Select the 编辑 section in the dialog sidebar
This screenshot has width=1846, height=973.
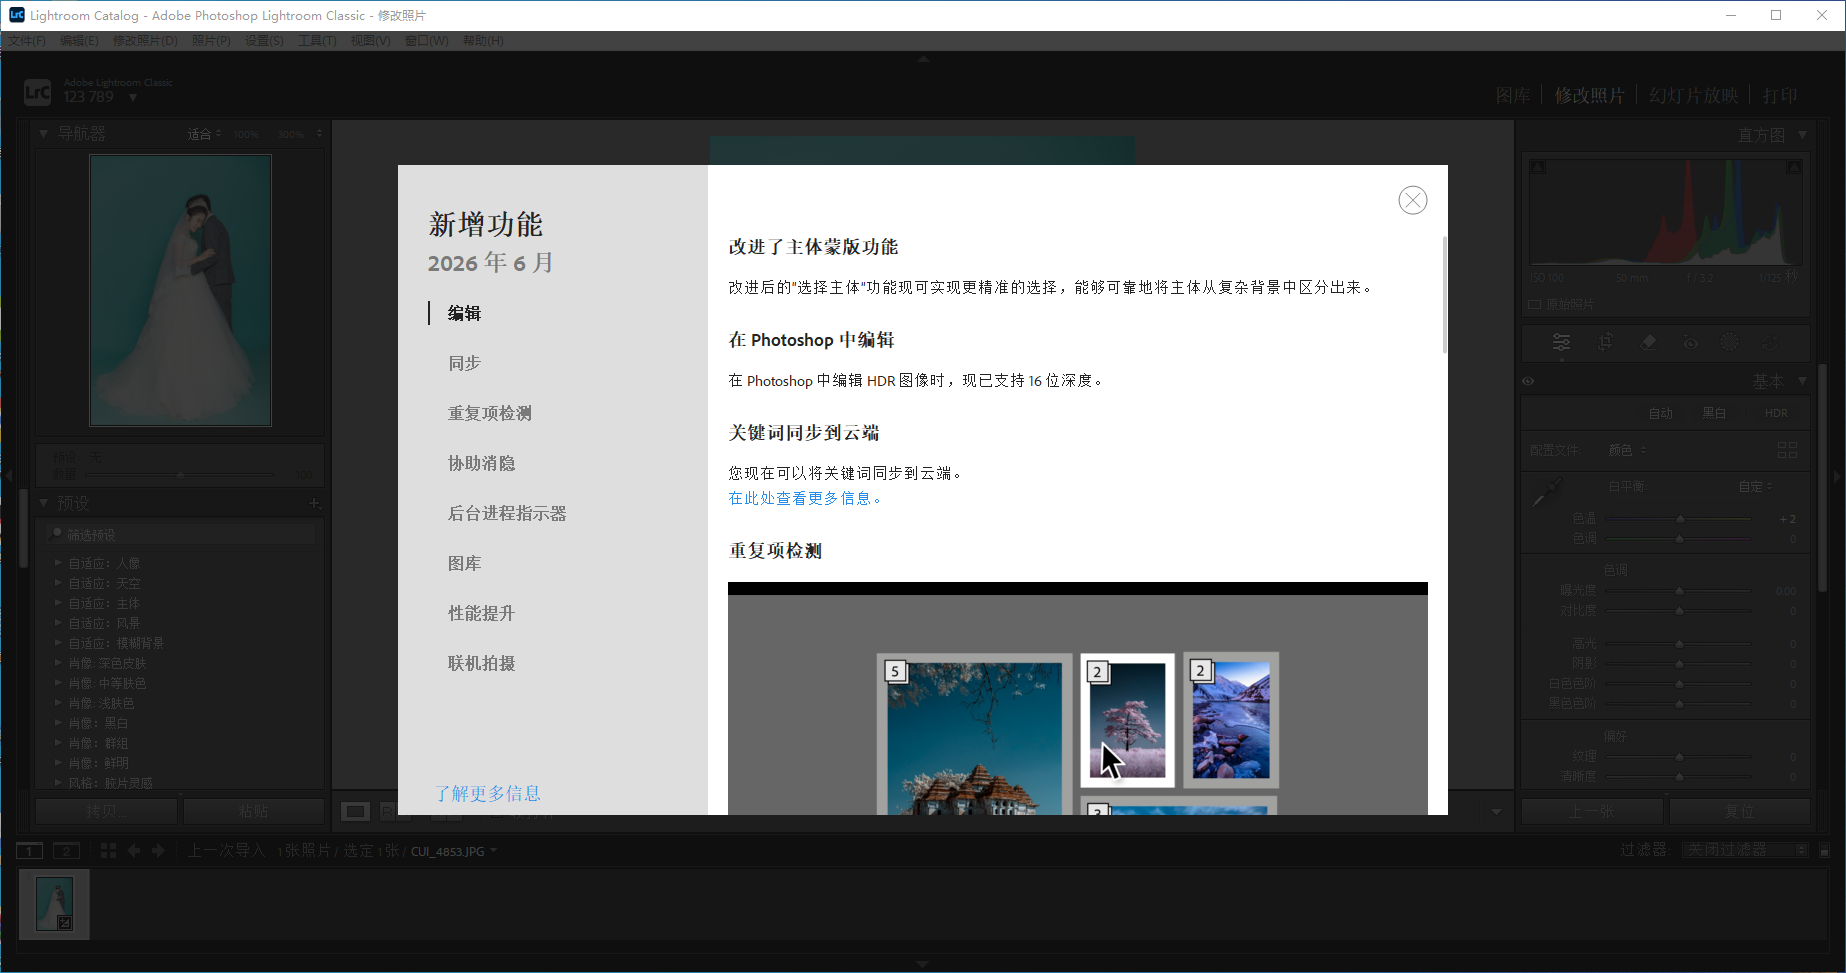pyautogui.click(x=464, y=313)
